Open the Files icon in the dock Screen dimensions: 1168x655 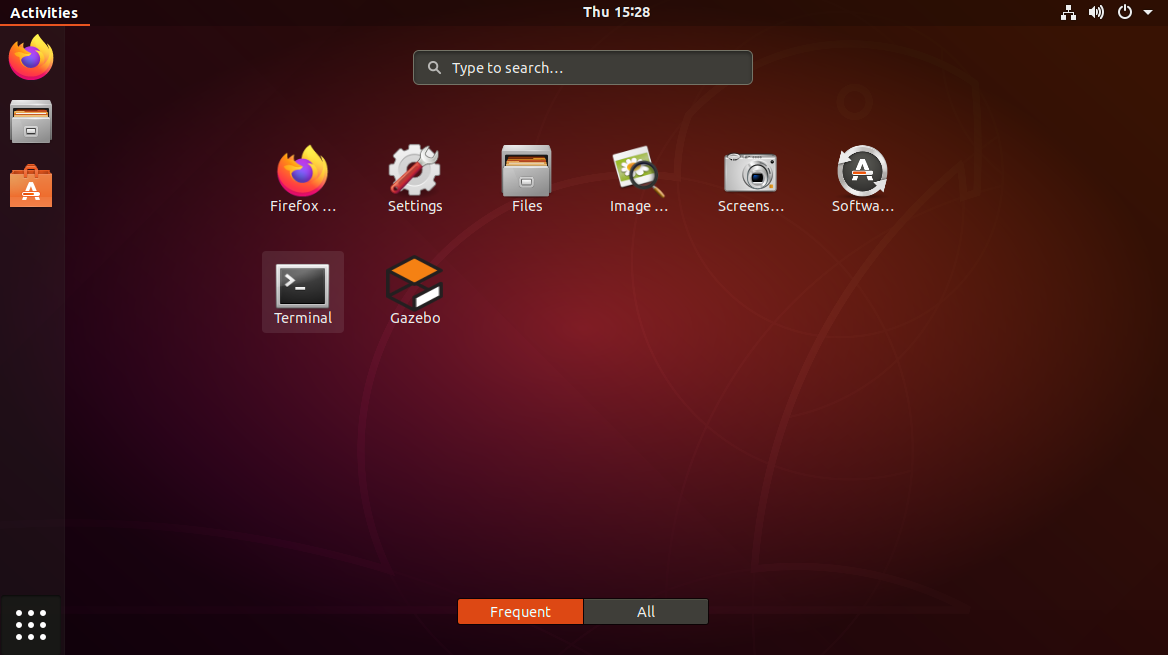pyautogui.click(x=31, y=121)
